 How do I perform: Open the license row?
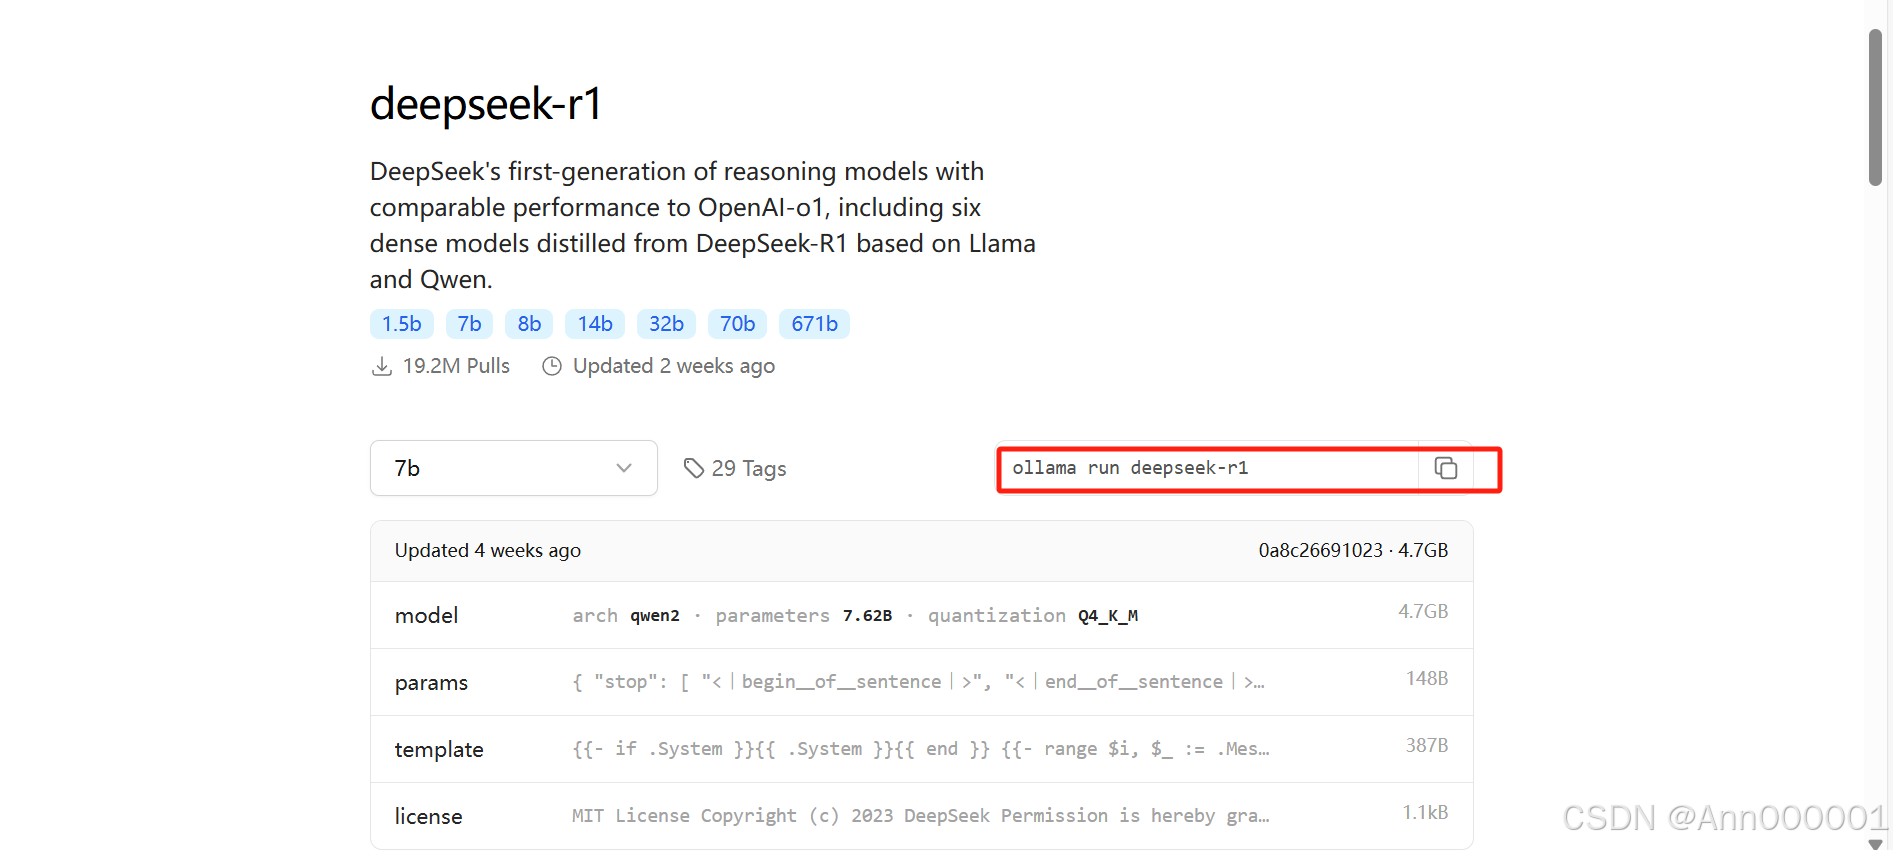pos(921,816)
